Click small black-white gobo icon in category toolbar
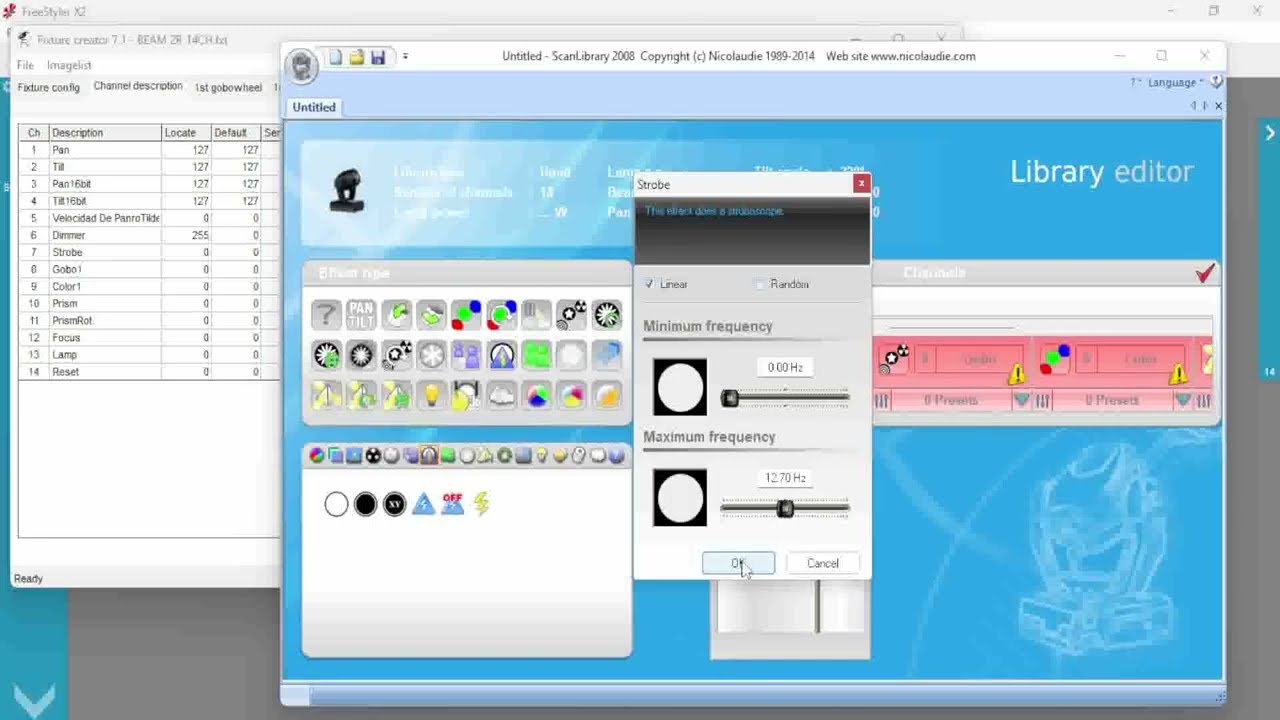Viewport: 1280px width, 720px height. (373, 455)
